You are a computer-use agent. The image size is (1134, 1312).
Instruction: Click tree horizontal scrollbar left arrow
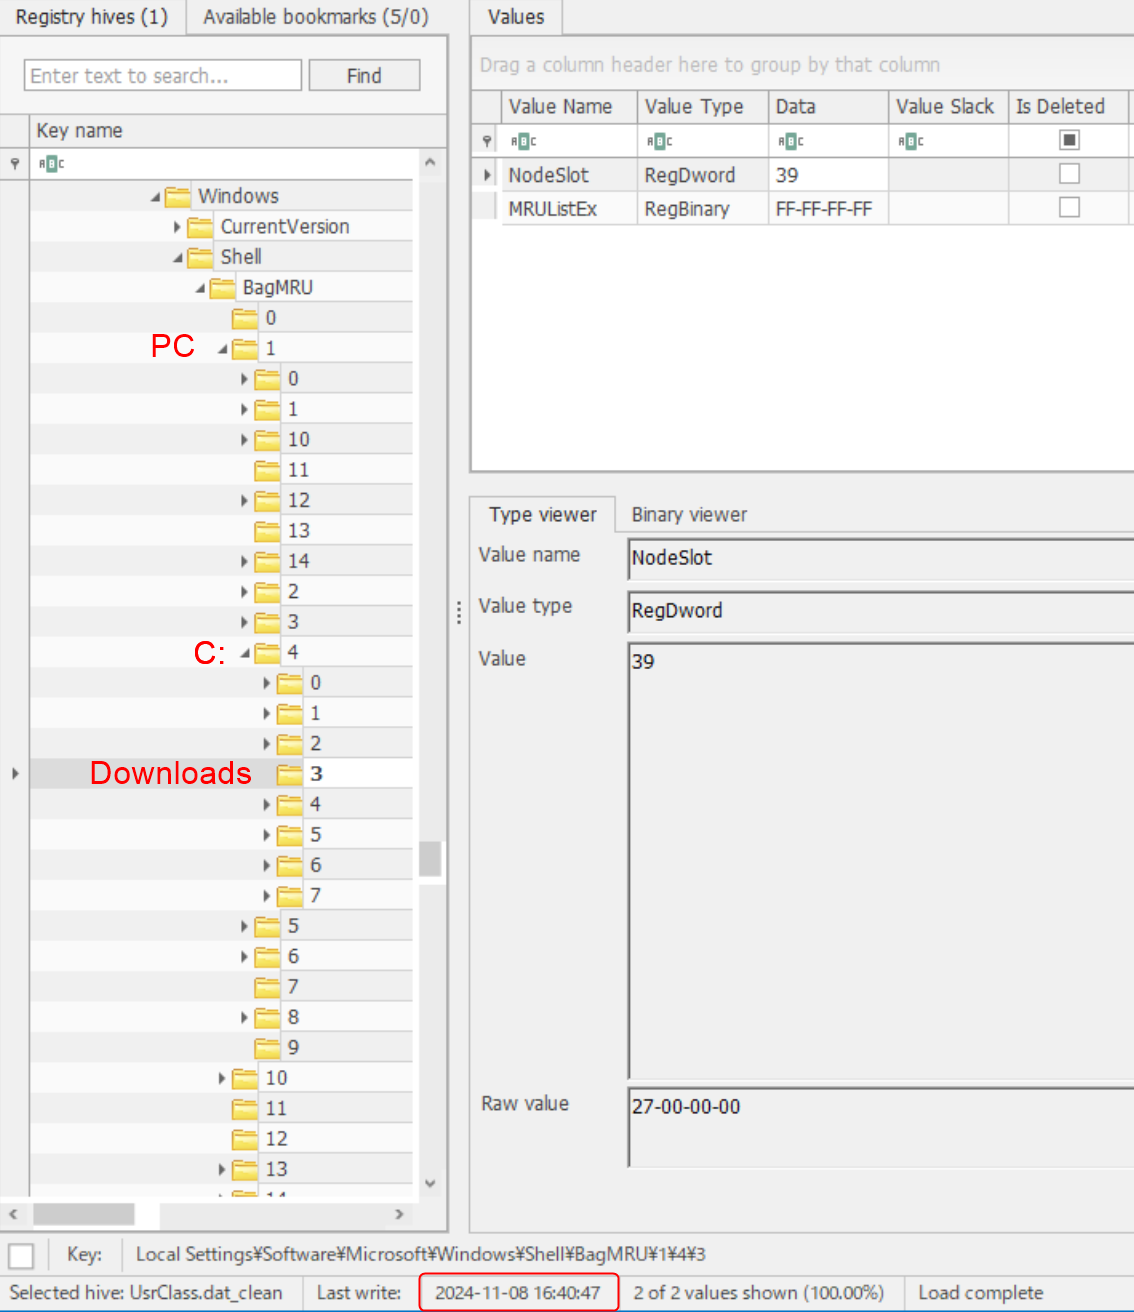(13, 1214)
